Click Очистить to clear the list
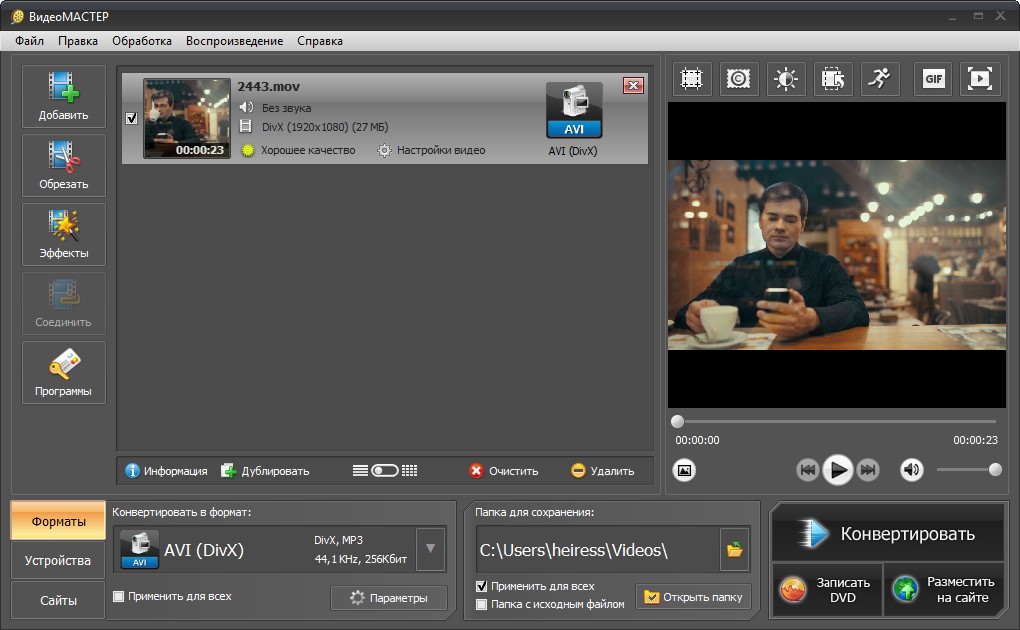Screen dimensions: 1020x630 click(x=504, y=471)
